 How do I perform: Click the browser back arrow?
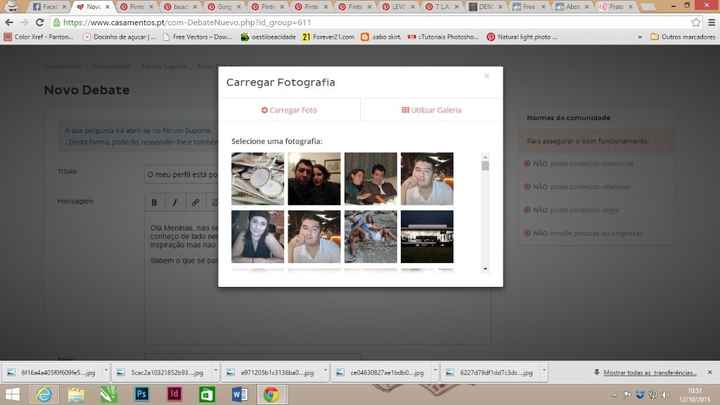pos(9,22)
